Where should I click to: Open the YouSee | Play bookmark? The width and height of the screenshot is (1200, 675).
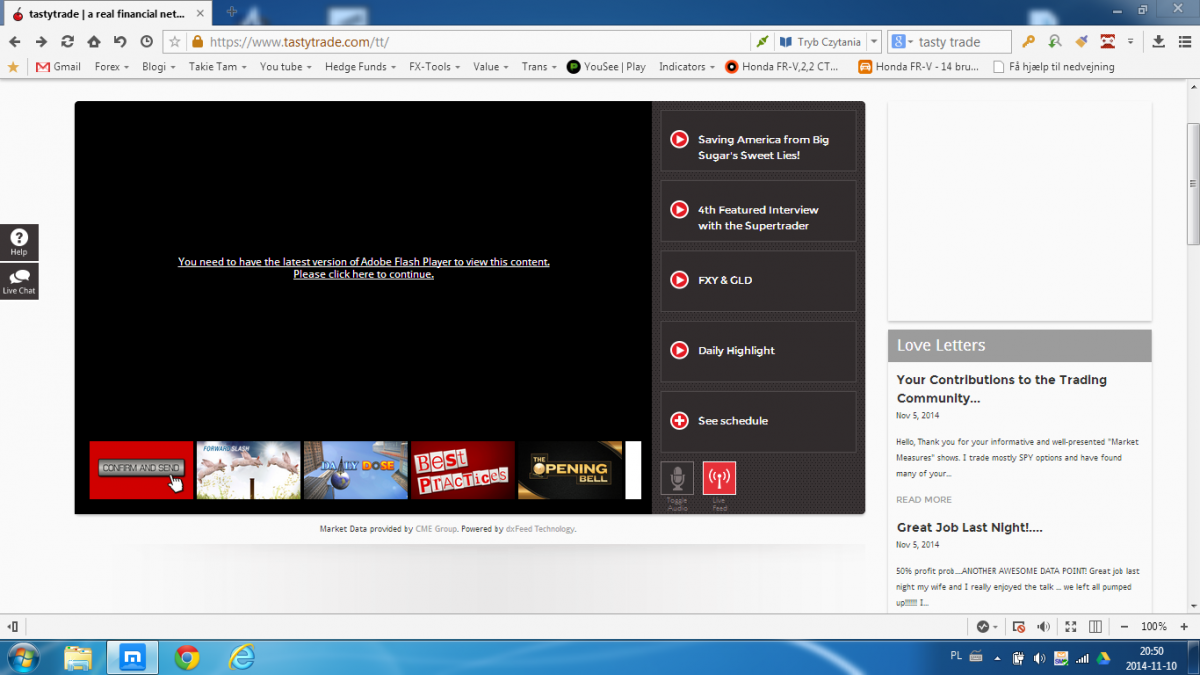606,67
